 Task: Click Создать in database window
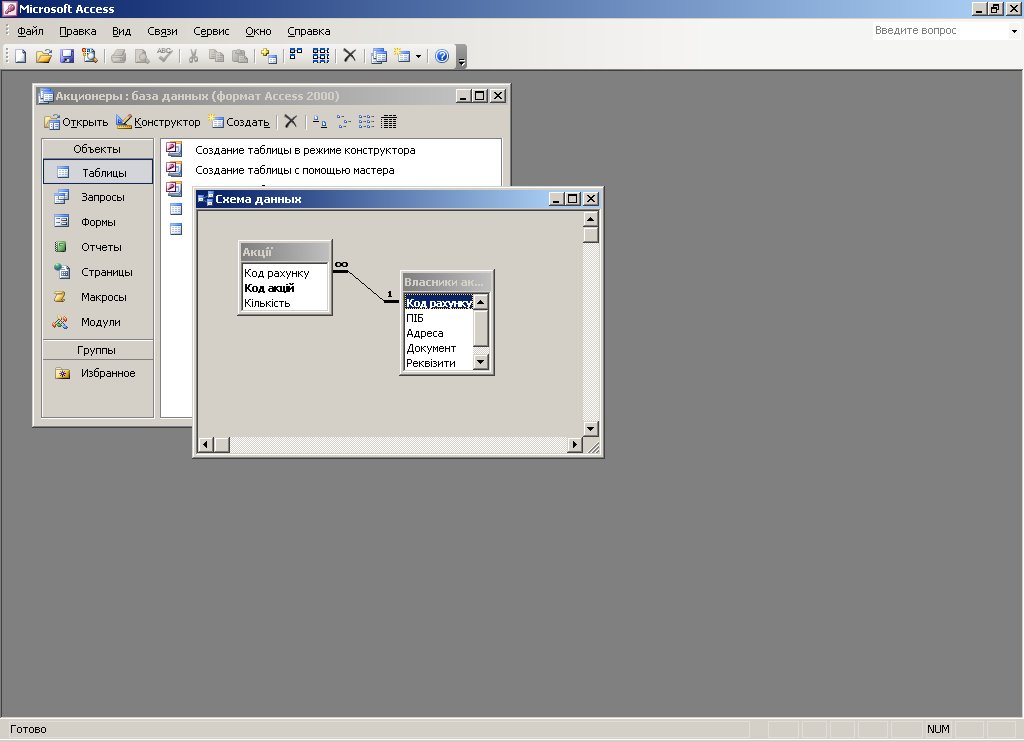pyautogui.click(x=239, y=122)
